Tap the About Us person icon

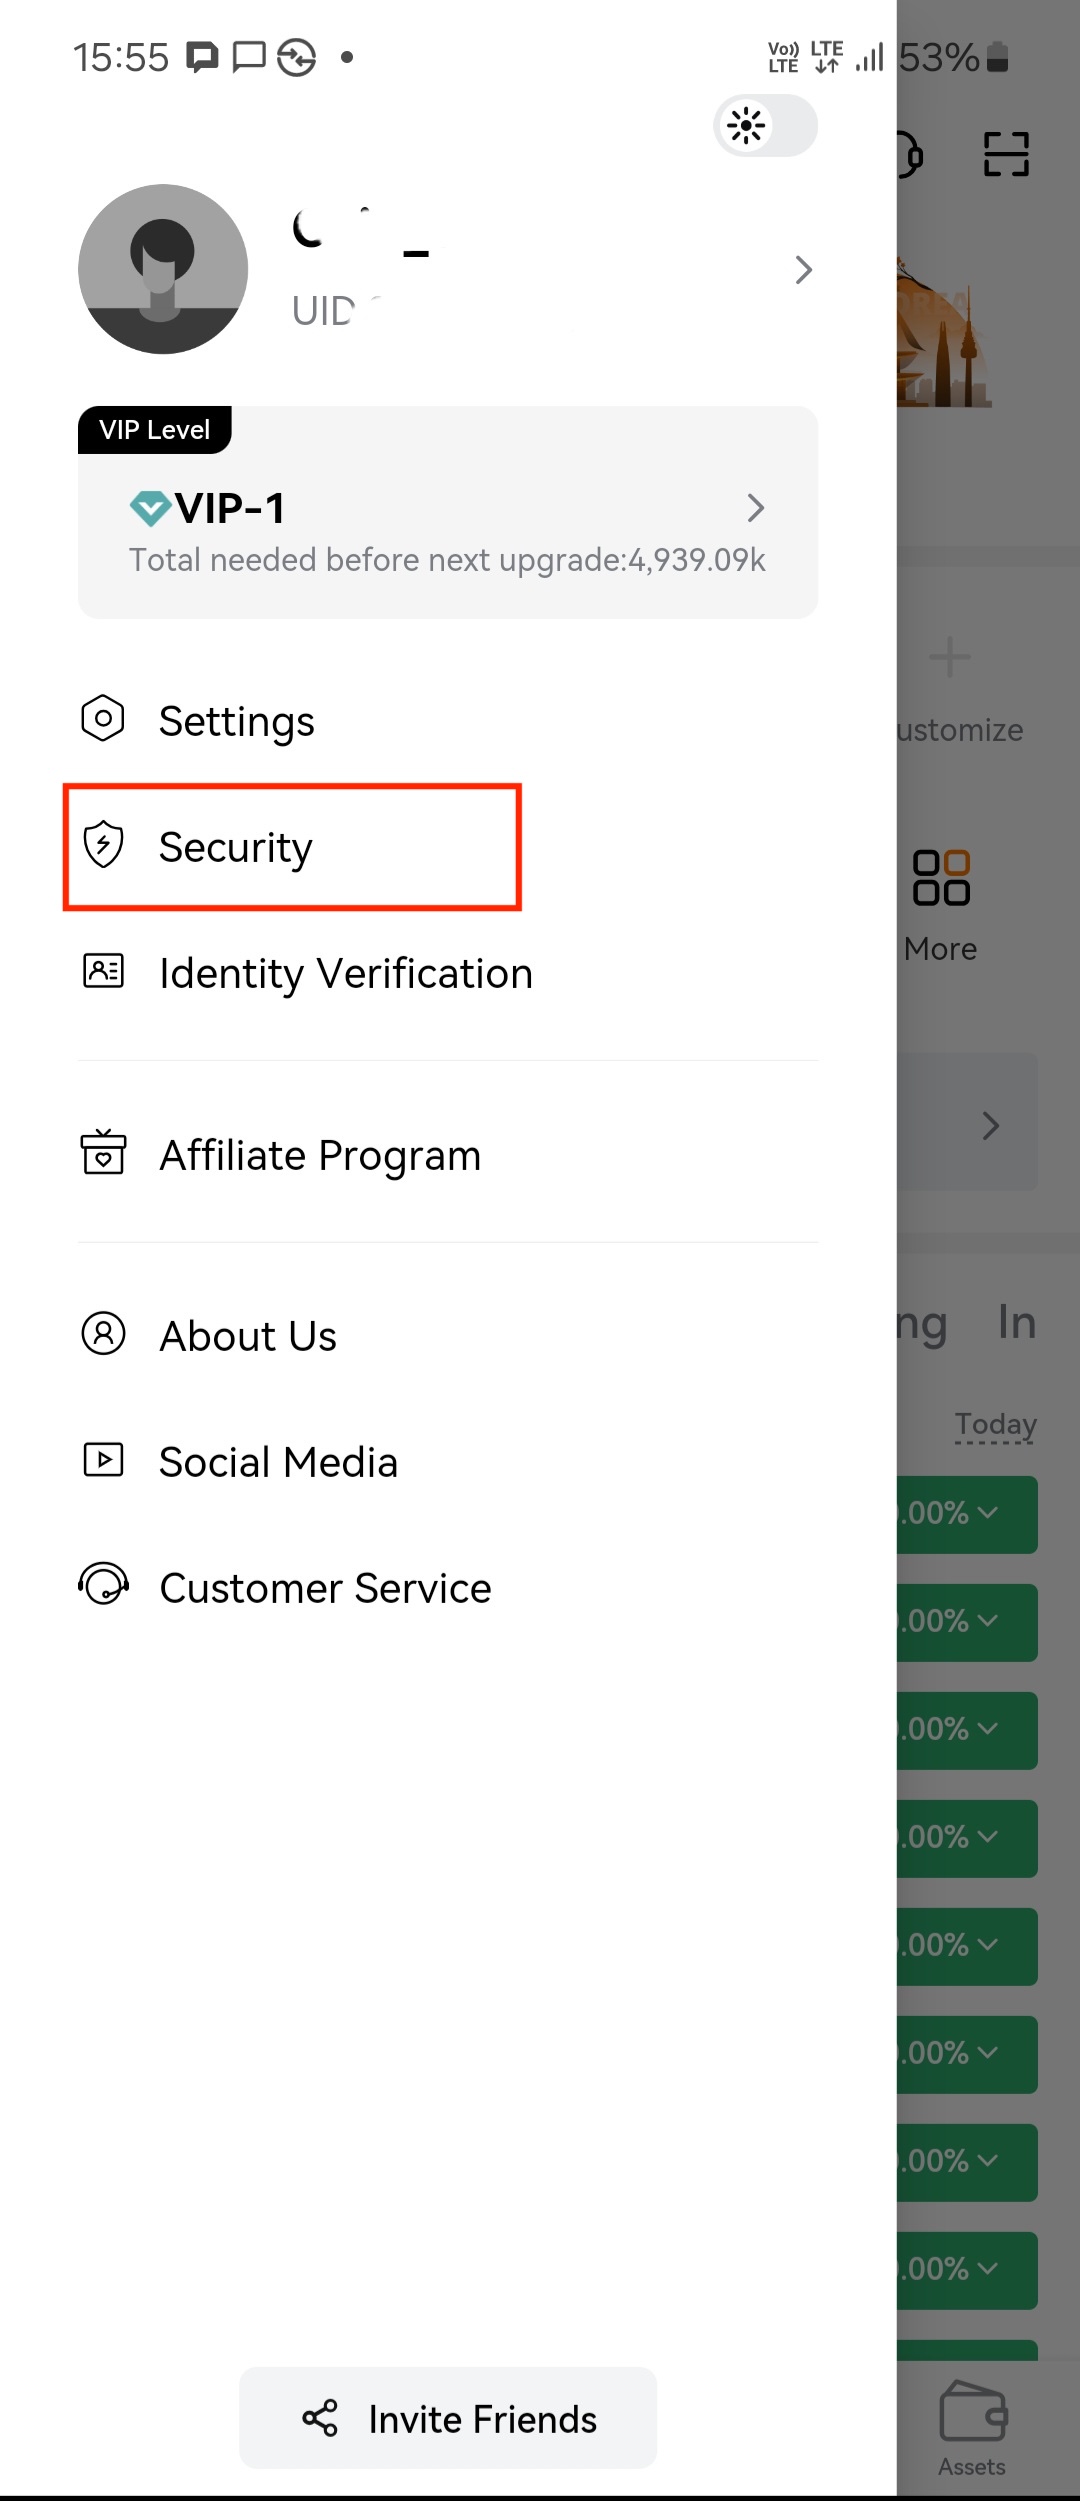click(x=103, y=1333)
